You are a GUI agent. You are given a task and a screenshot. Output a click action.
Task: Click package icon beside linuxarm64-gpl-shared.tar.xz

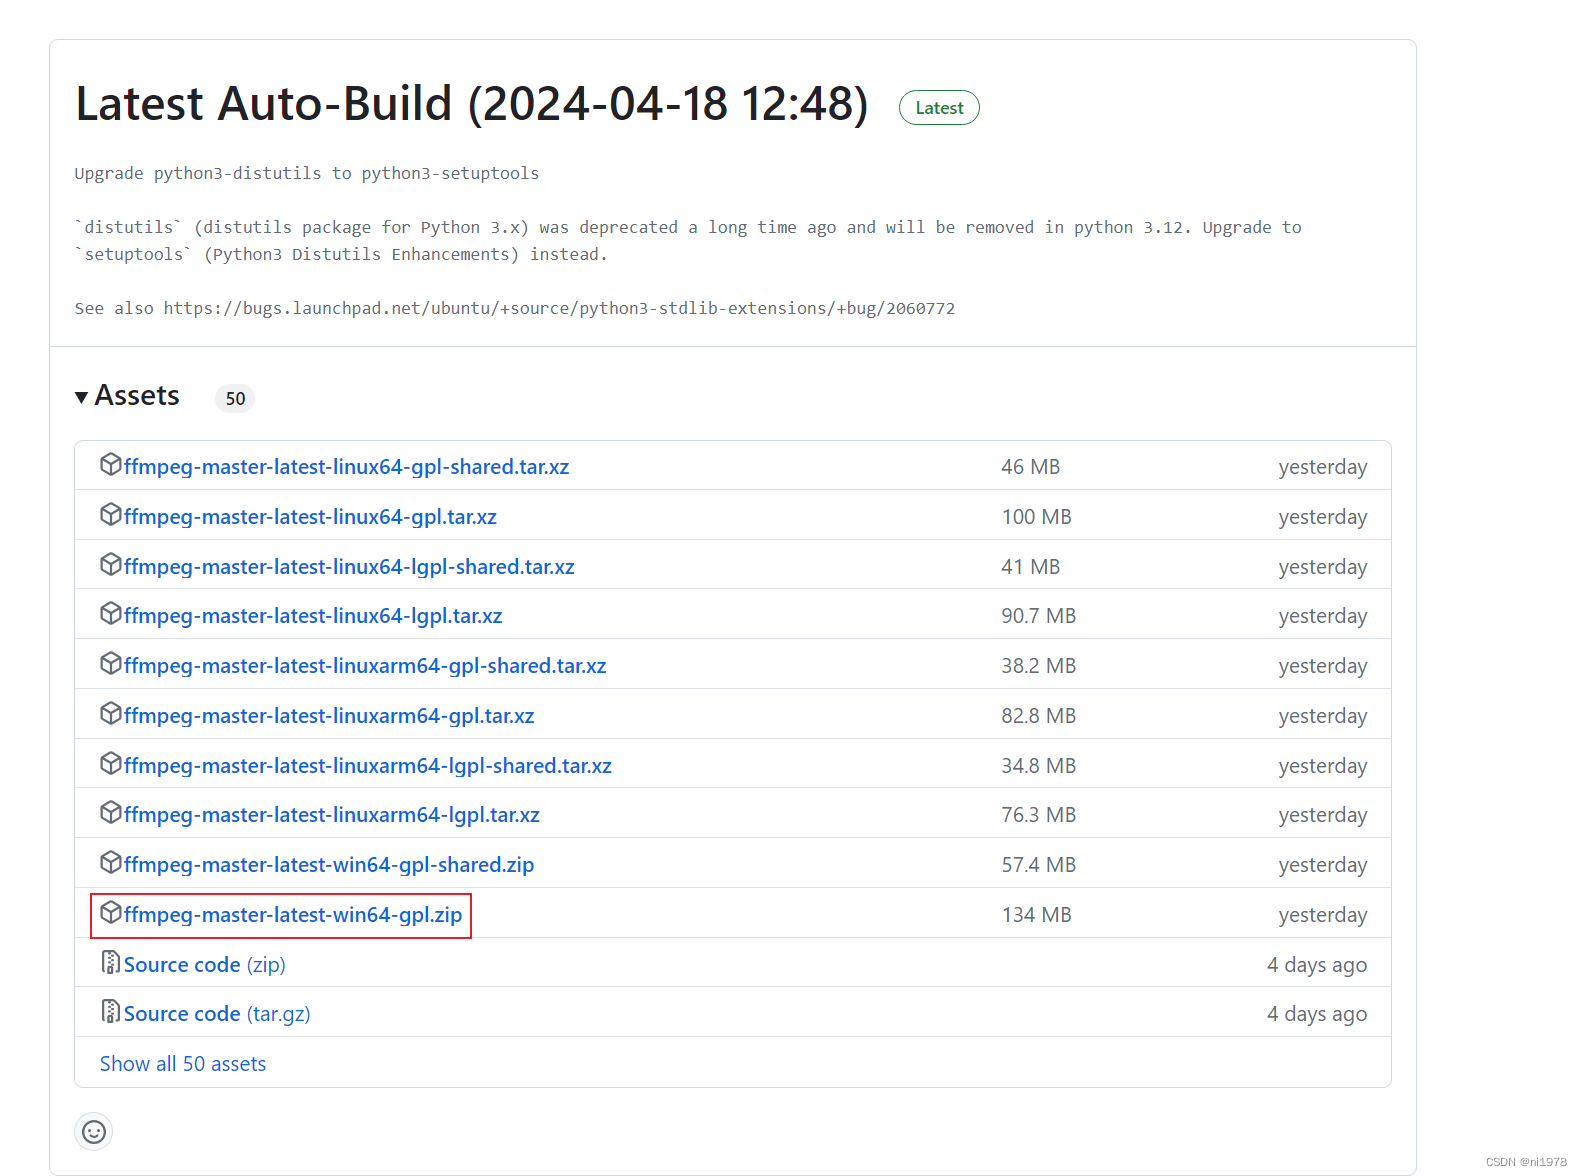pyautogui.click(x=111, y=664)
